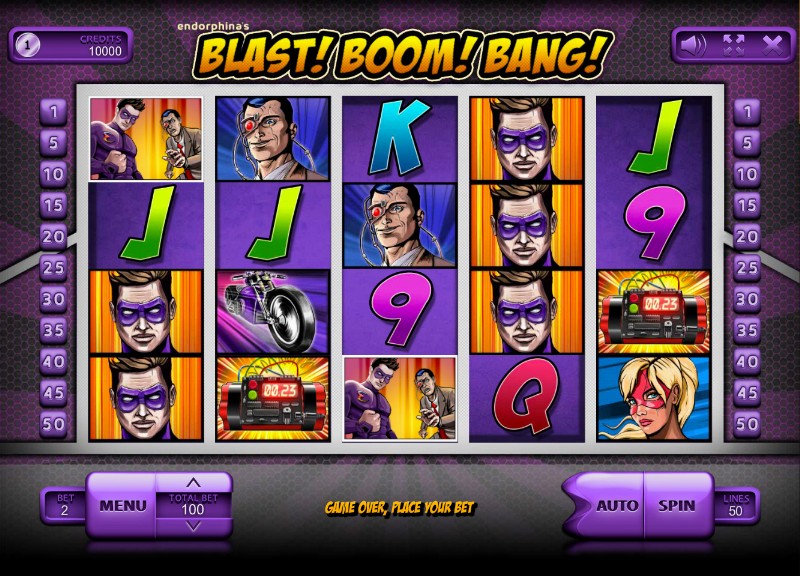
Task: Click the blue K symbol on reel three
Action: (x=399, y=138)
